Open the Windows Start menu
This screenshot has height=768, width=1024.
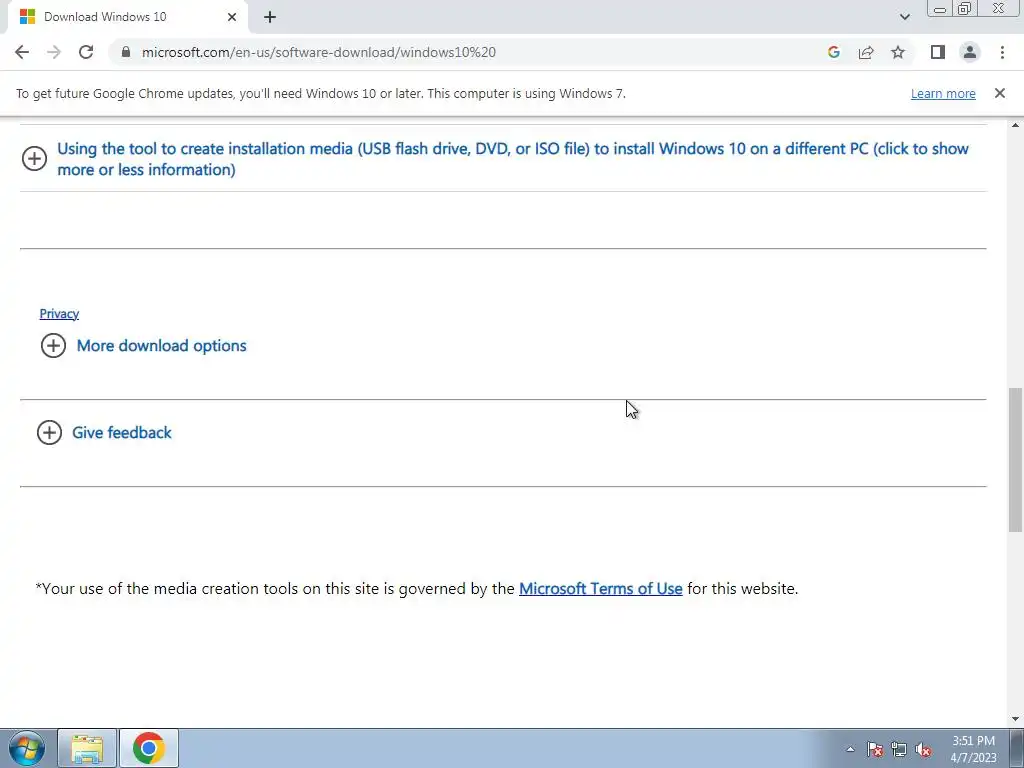click(x=27, y=748)
